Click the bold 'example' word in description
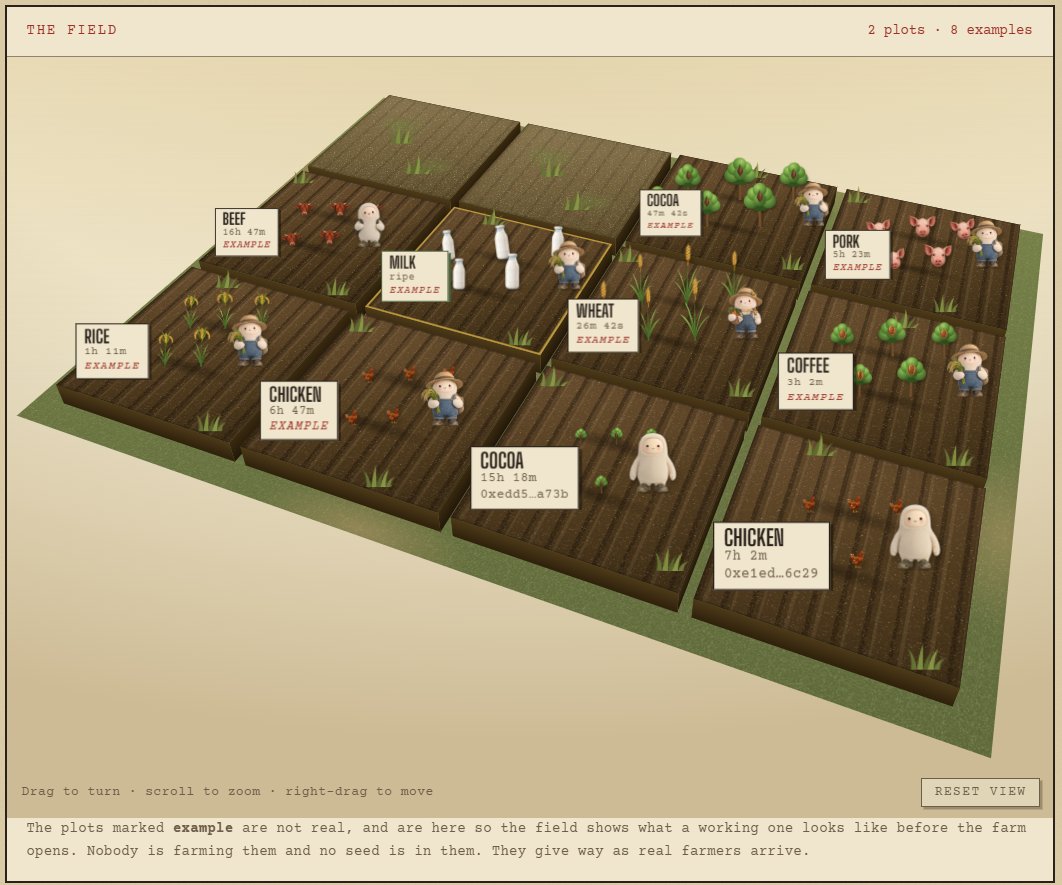This screenshot has width=1062, height=885. pos(203,827)
